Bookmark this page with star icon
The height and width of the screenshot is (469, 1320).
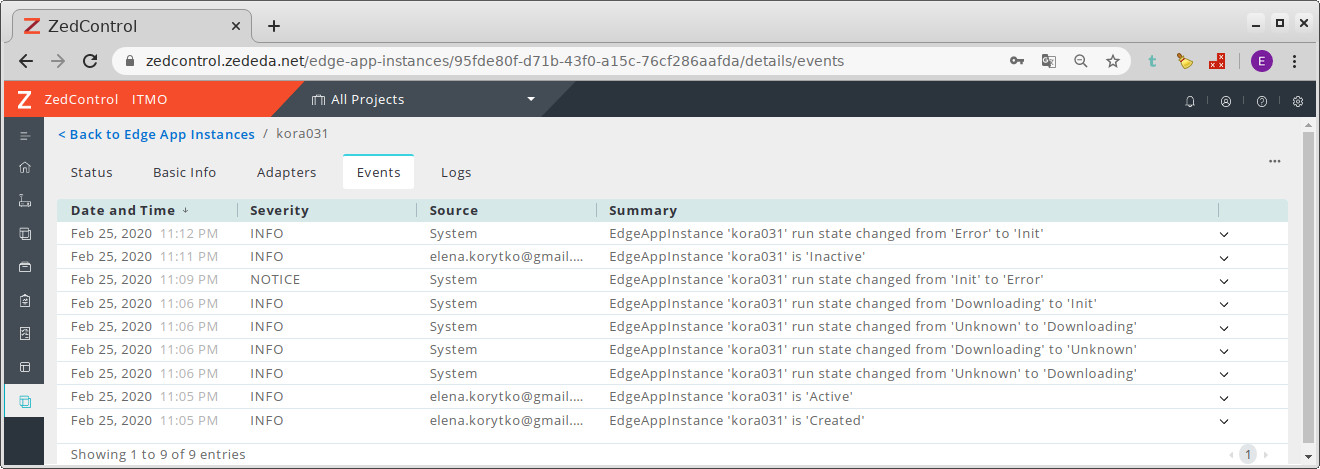(1112, 61)
